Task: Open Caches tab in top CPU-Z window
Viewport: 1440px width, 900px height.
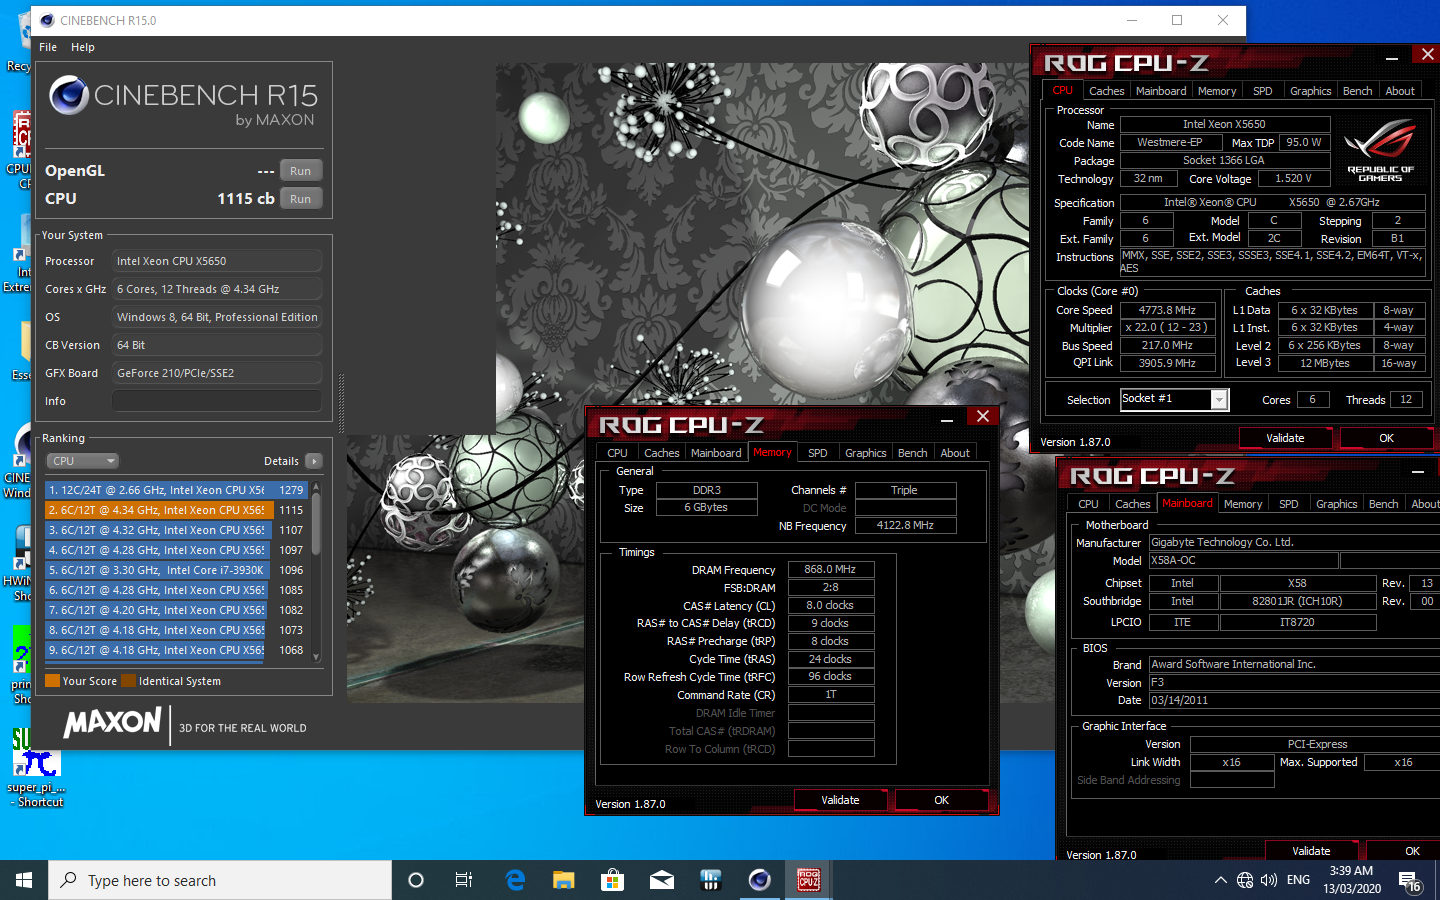Action: [1107, 91]
